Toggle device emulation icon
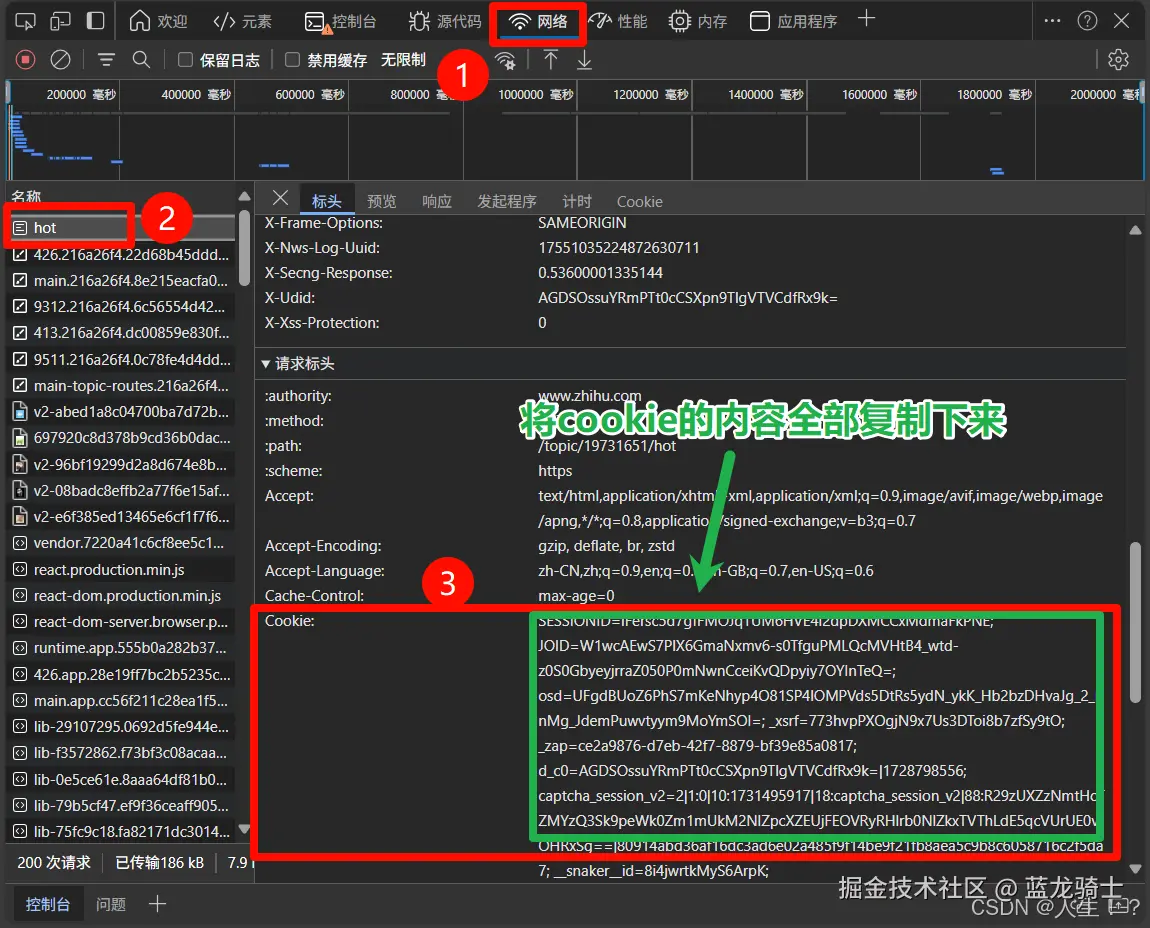This screenshot has width=1150, height=928. pyautogui.click(x=60, y=21)
